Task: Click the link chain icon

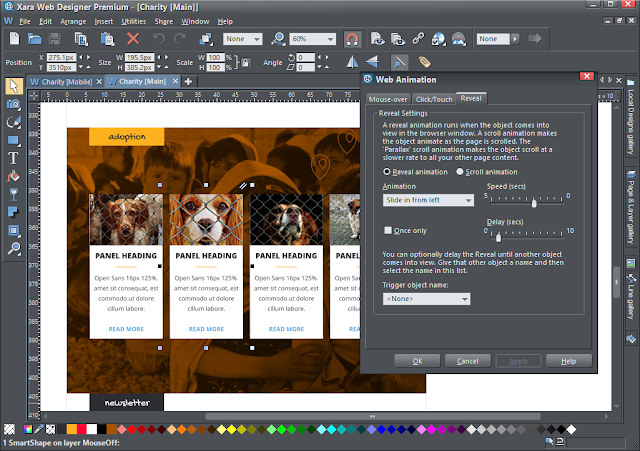Action: 418,39
